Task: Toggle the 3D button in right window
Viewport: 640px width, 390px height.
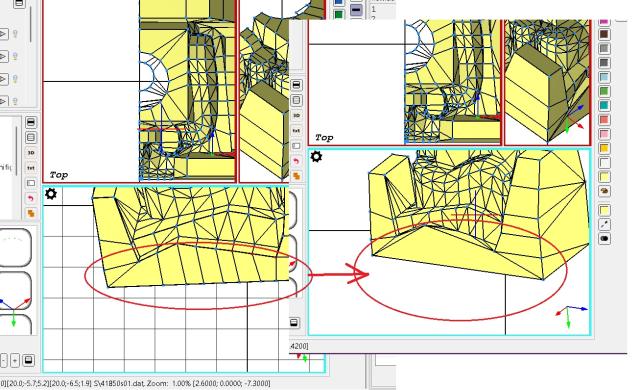Action: coord(296,115)
